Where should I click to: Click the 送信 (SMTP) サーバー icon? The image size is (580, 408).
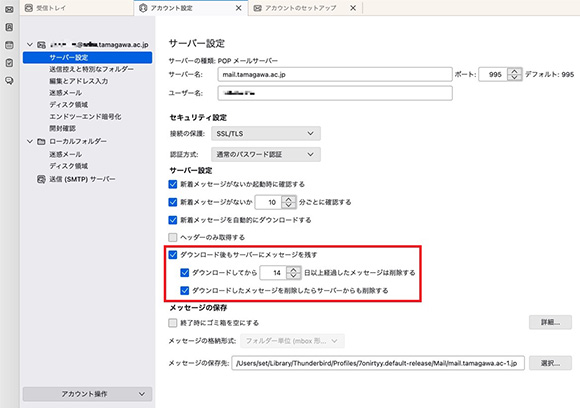pos(41,179)
